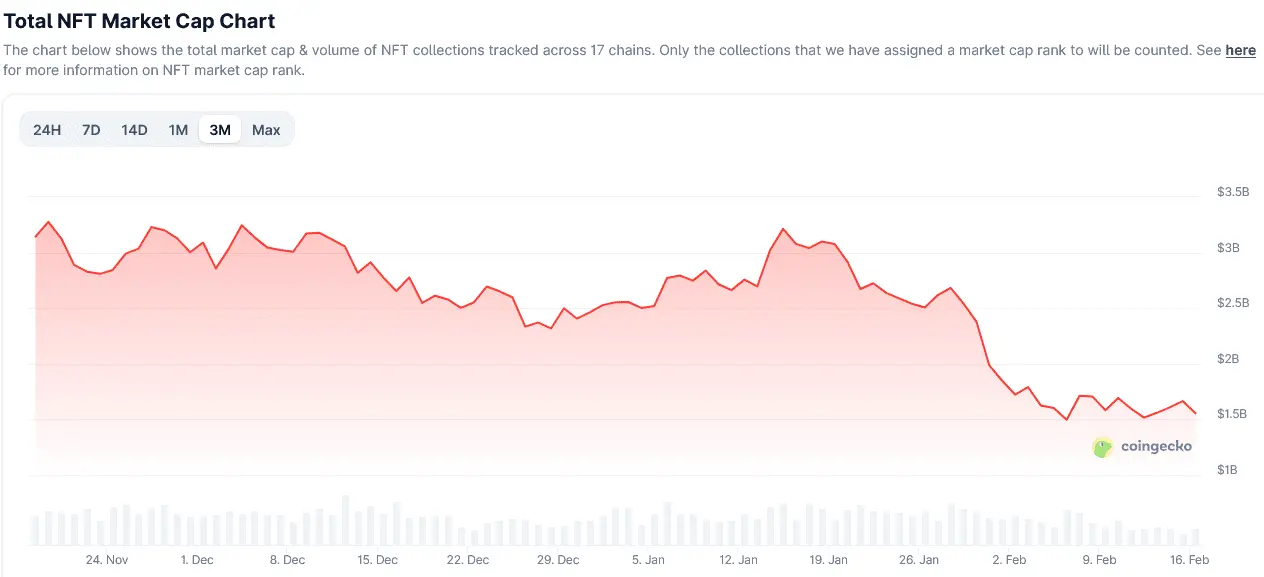Click the 24. Nov date axis label

click(107, 560)
